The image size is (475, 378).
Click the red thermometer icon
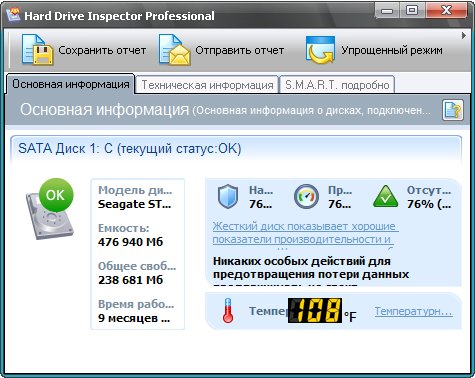pos(228,310)
